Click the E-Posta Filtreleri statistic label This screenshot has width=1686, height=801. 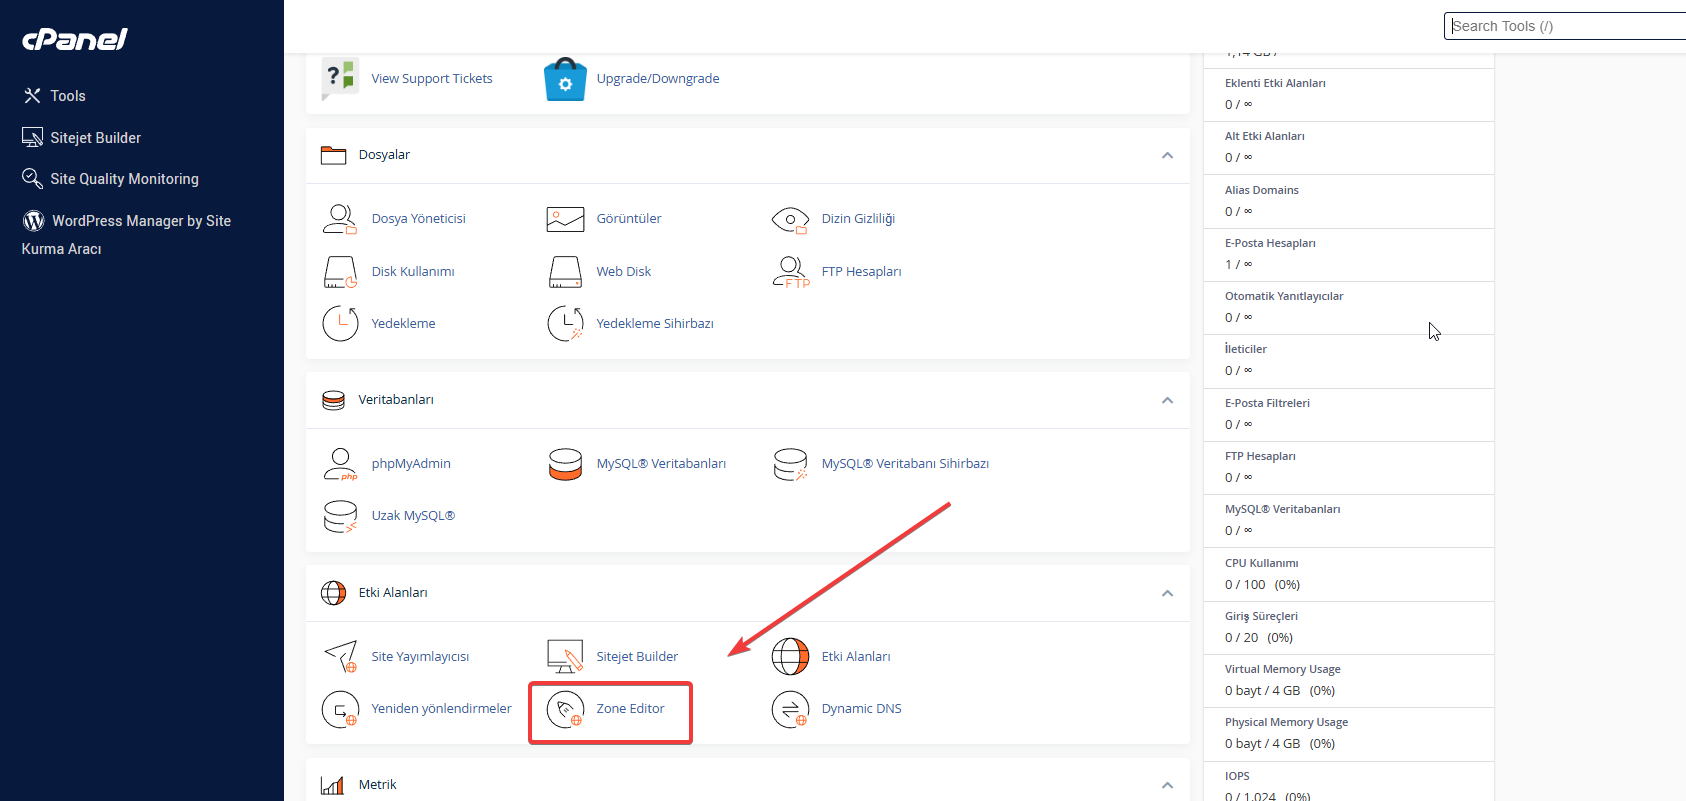click(x=1267, y=403)
